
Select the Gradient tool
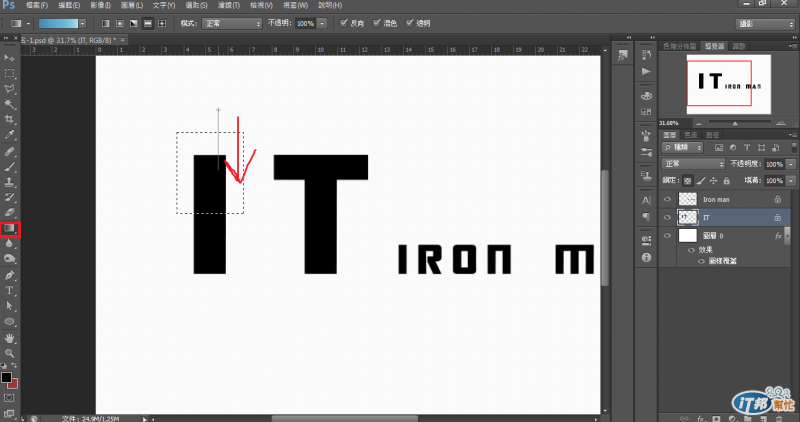[x=9, y=229]
